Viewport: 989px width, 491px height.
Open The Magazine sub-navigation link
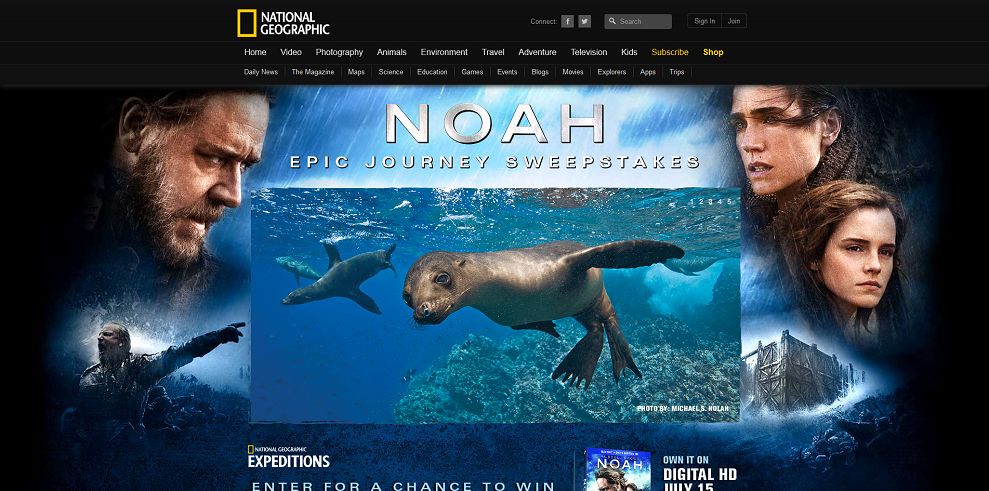coord(313,72)
